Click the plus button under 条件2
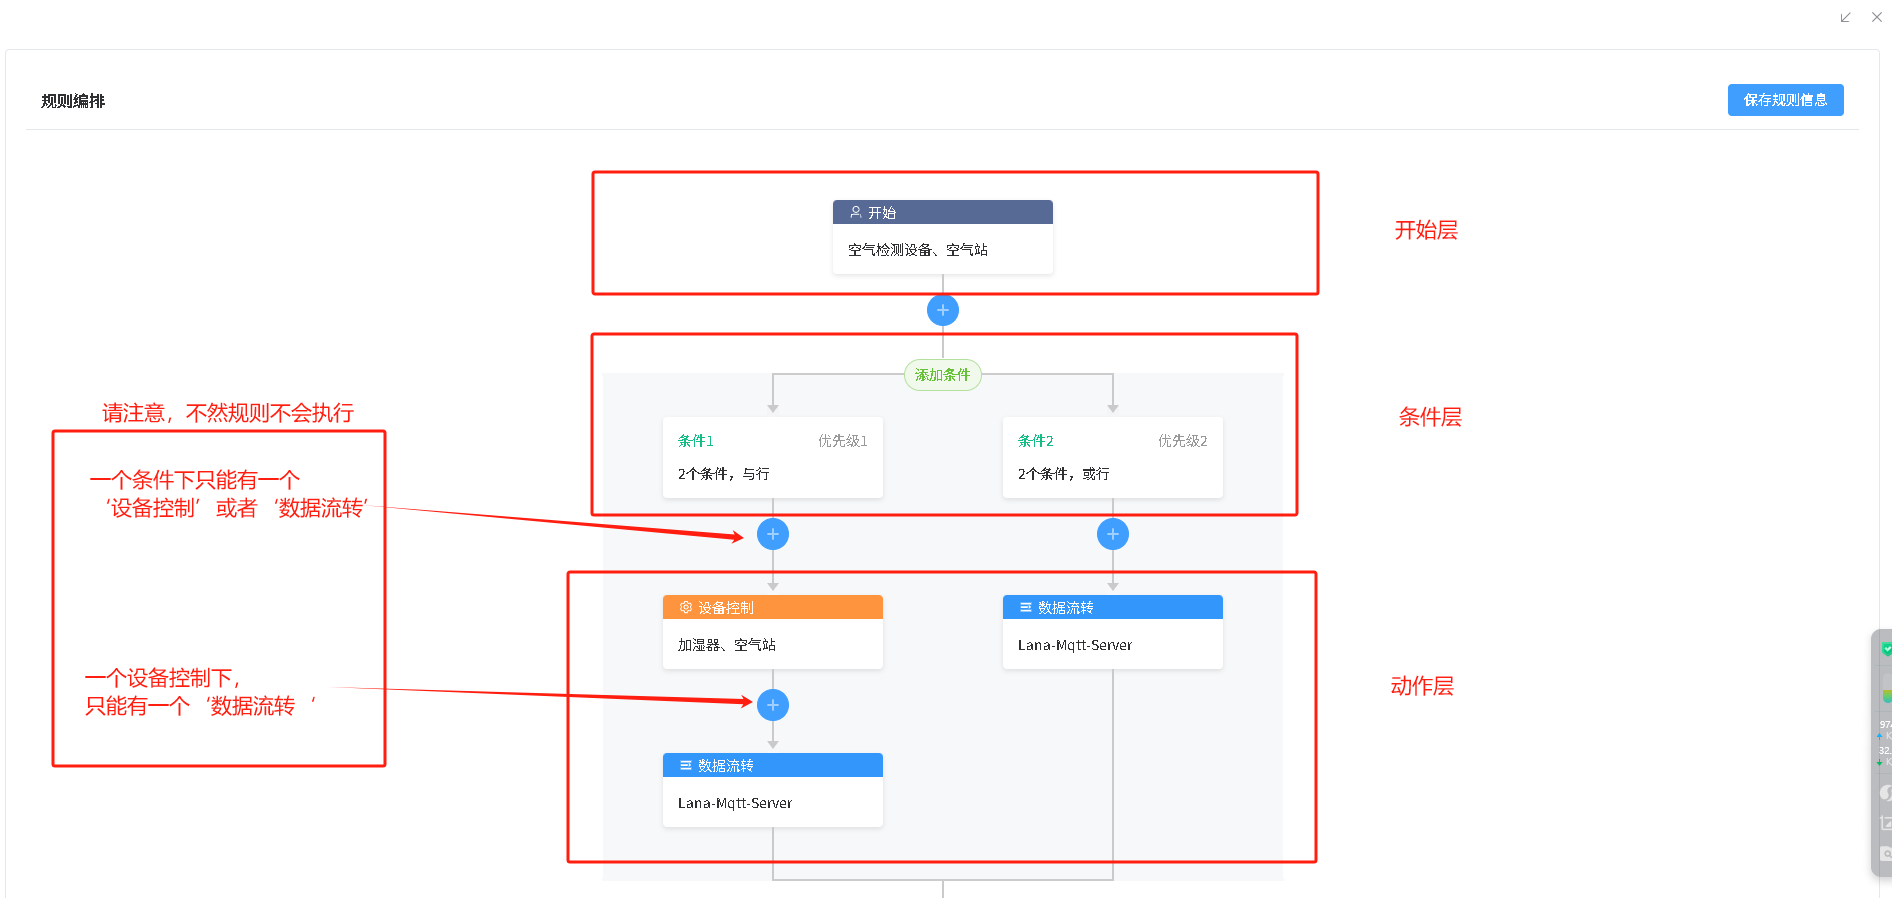The width and height of the screenshot is (1892, 905). click(1112, 534)
